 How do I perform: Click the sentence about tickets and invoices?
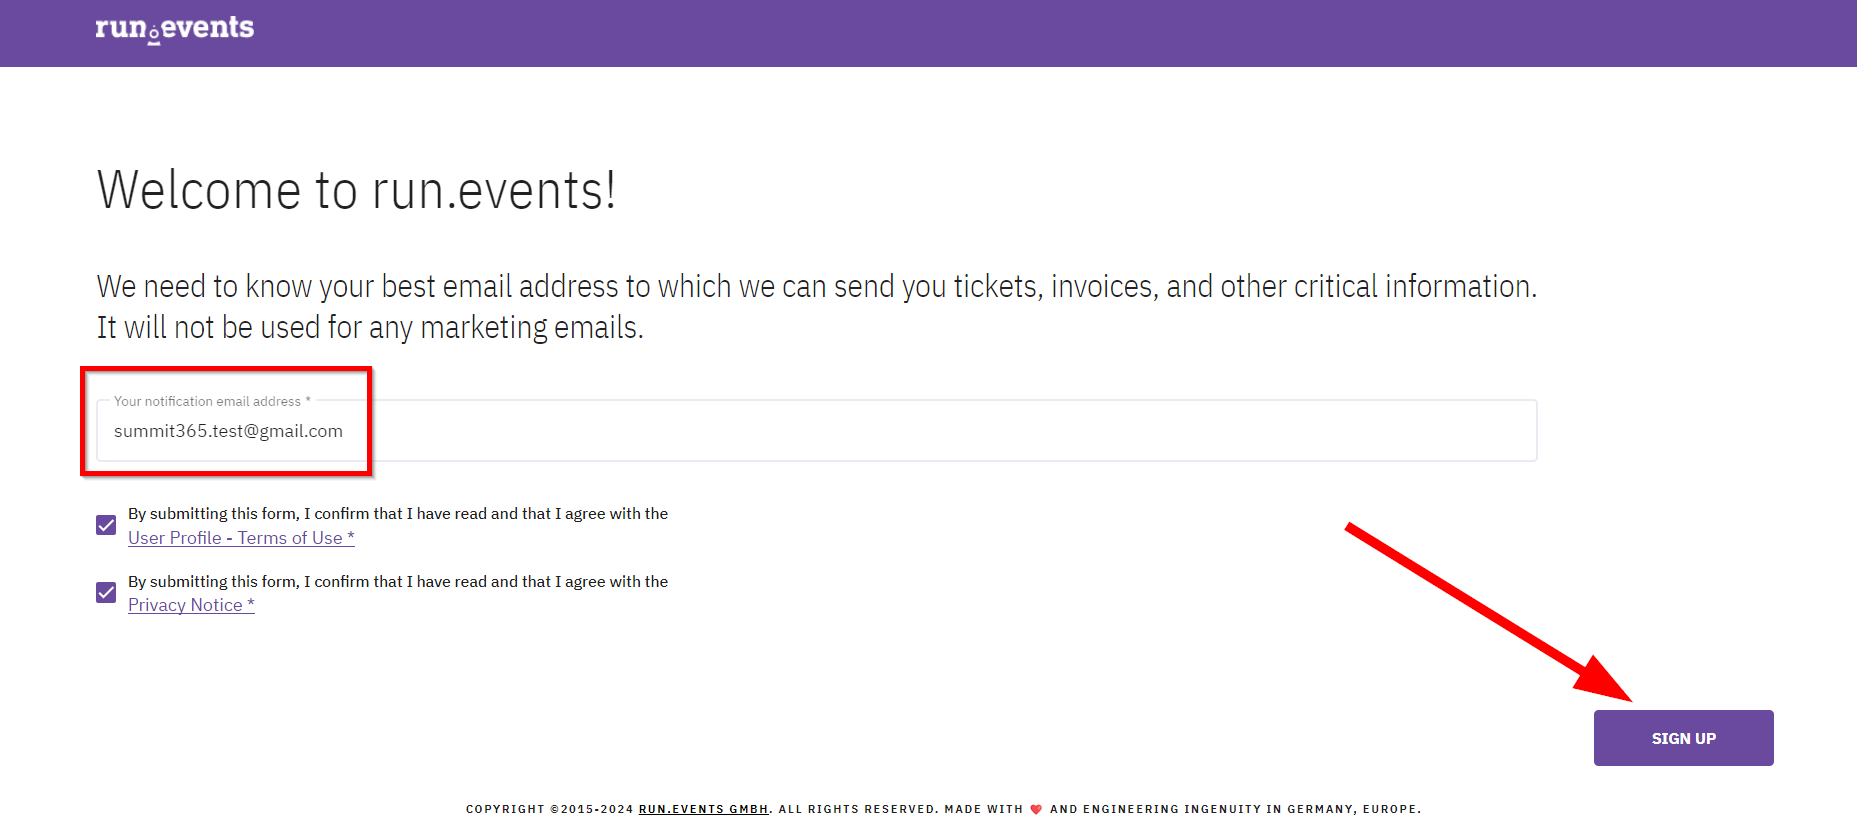pyautogui.click(x=816, y=286)
